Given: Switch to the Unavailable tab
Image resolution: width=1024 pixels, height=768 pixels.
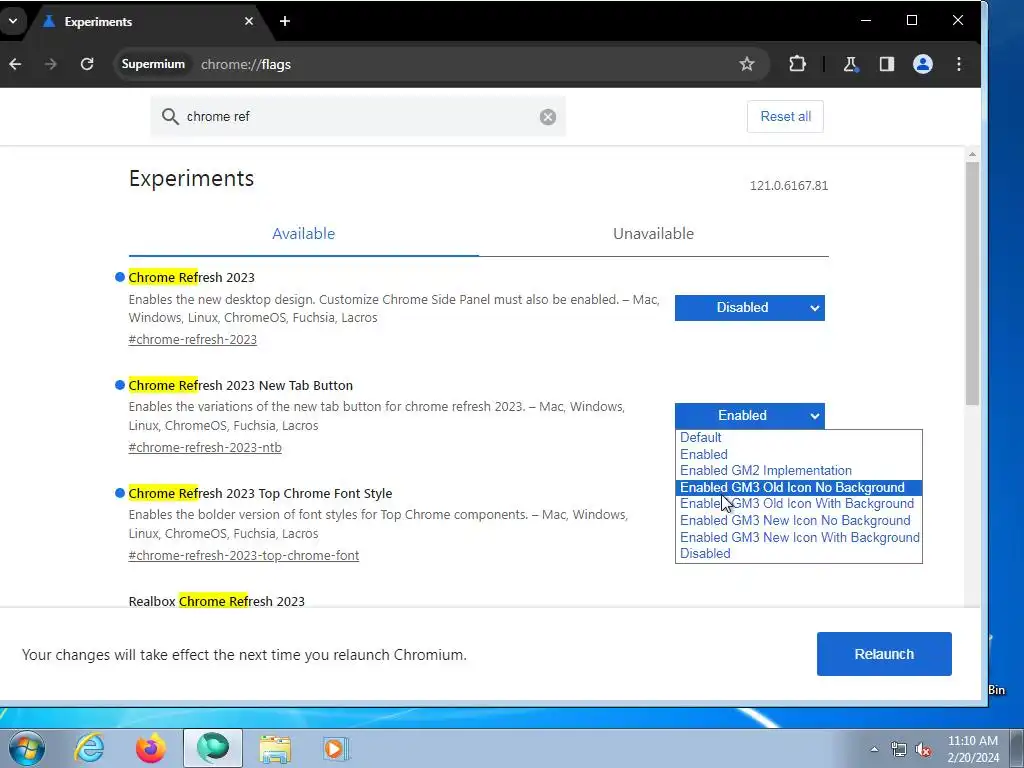Looking at the screenshot, I should click(654, 234).
